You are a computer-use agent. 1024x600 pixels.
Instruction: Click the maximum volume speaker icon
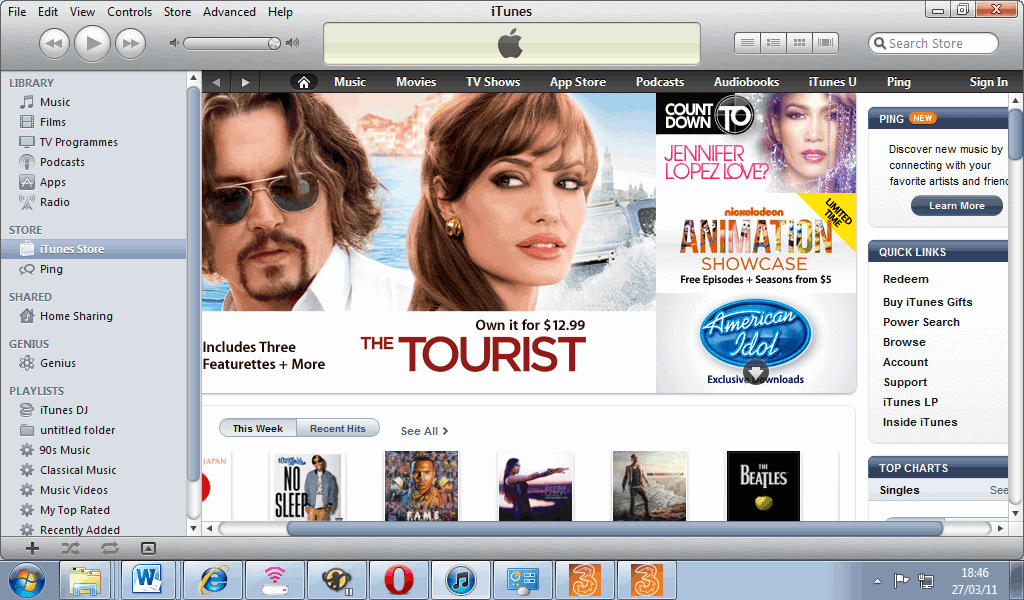click(x=293, y=43)
